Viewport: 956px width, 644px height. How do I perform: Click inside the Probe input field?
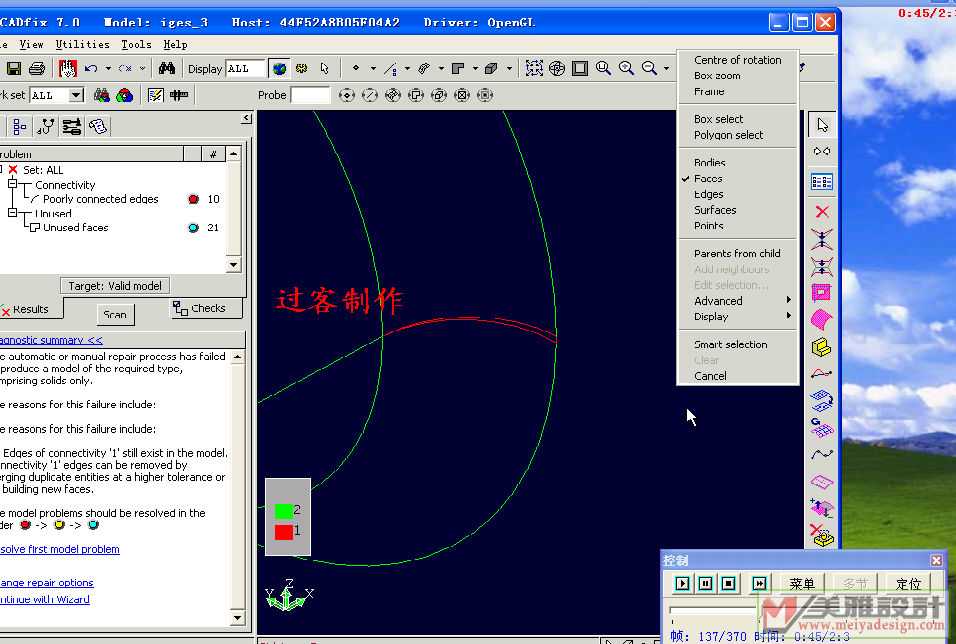point(310,95)
